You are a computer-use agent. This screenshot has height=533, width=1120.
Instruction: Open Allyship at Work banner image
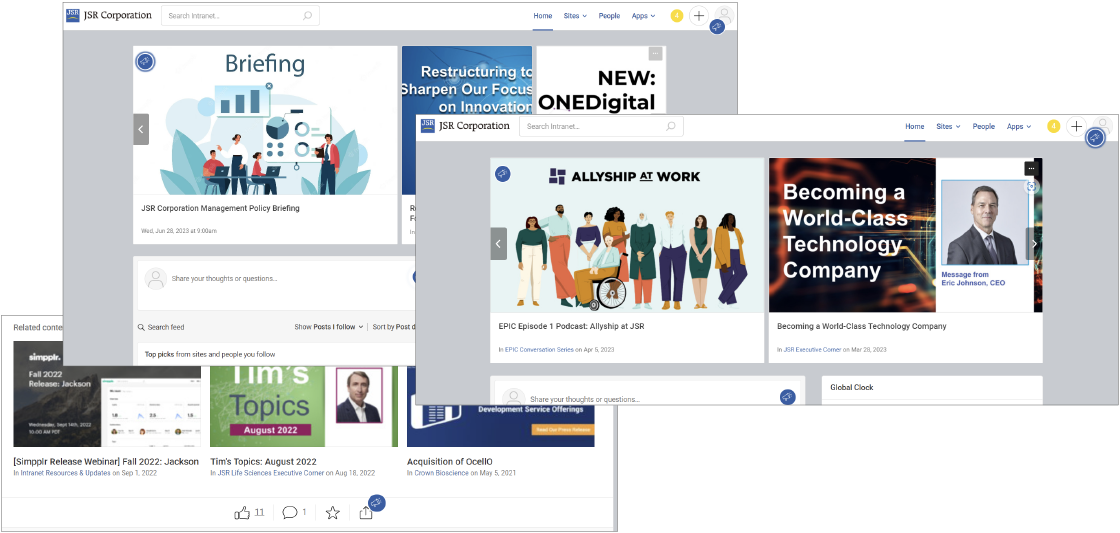click(x=627, y=235)
